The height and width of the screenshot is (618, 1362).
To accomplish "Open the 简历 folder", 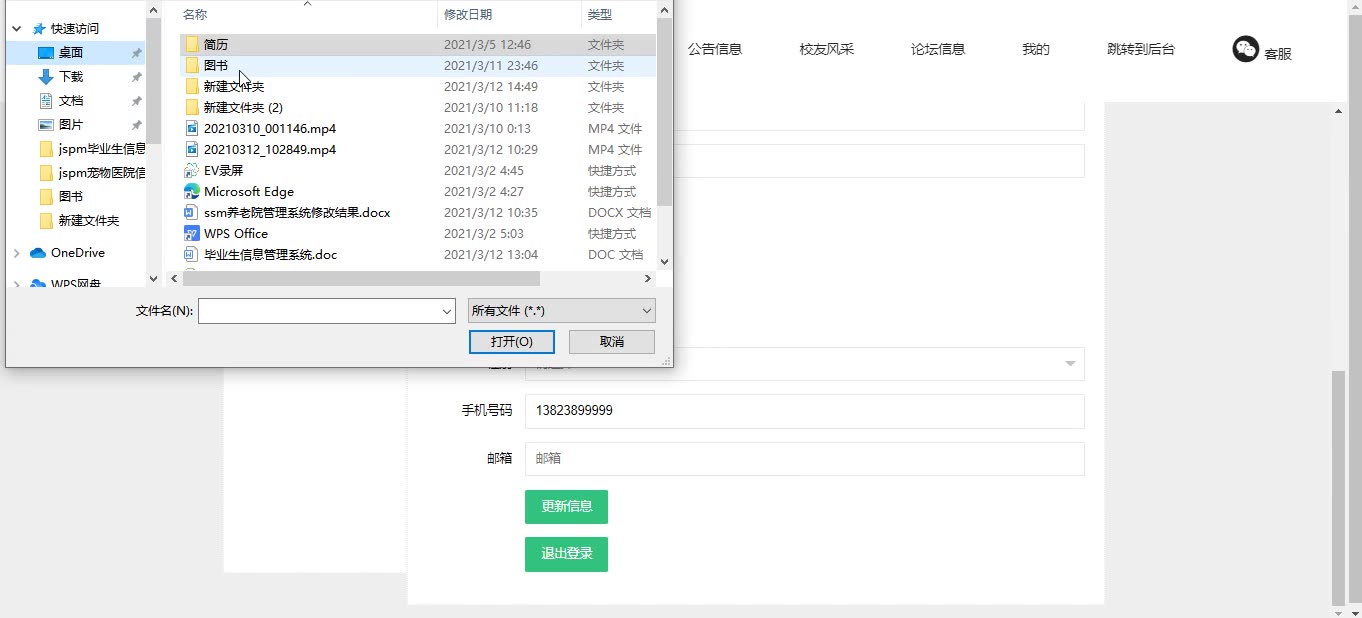I will coord(213,44).
